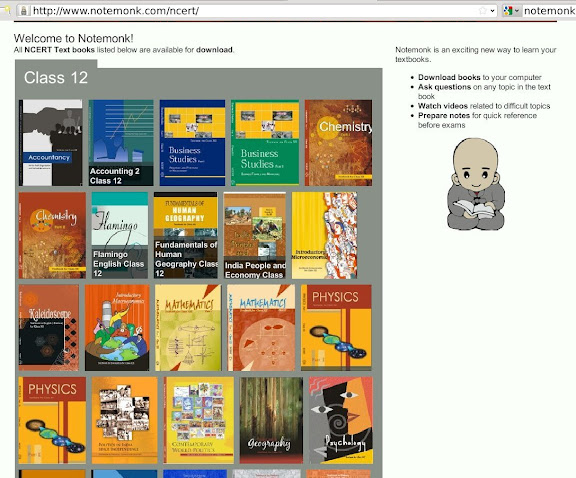Open Contemporary World Politics book

click(198, 420)
